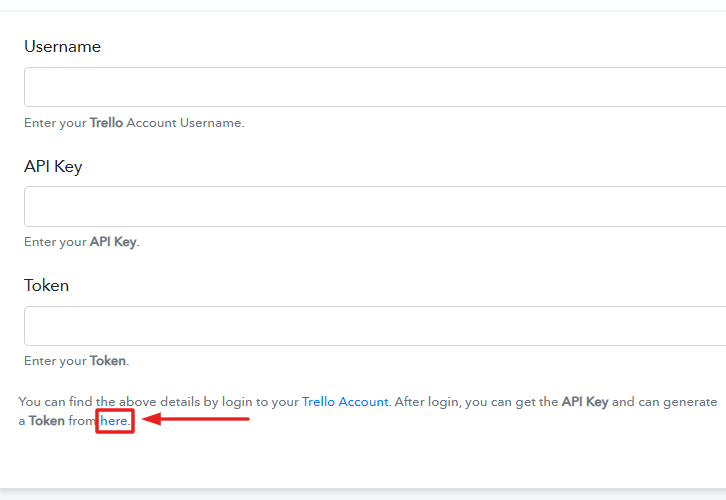Click the 'Enter your Token' hint text
Viewport: 726px width, 500px height.
point(76,361)
